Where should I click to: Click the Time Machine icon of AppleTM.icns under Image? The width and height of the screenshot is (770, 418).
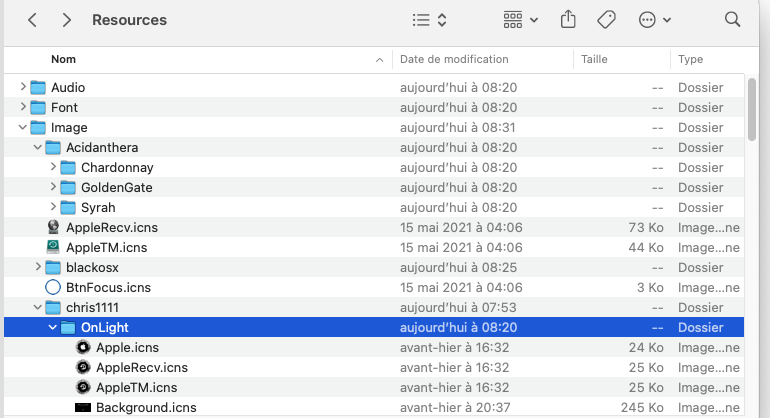pyautogui.click(x=53, y=247)
